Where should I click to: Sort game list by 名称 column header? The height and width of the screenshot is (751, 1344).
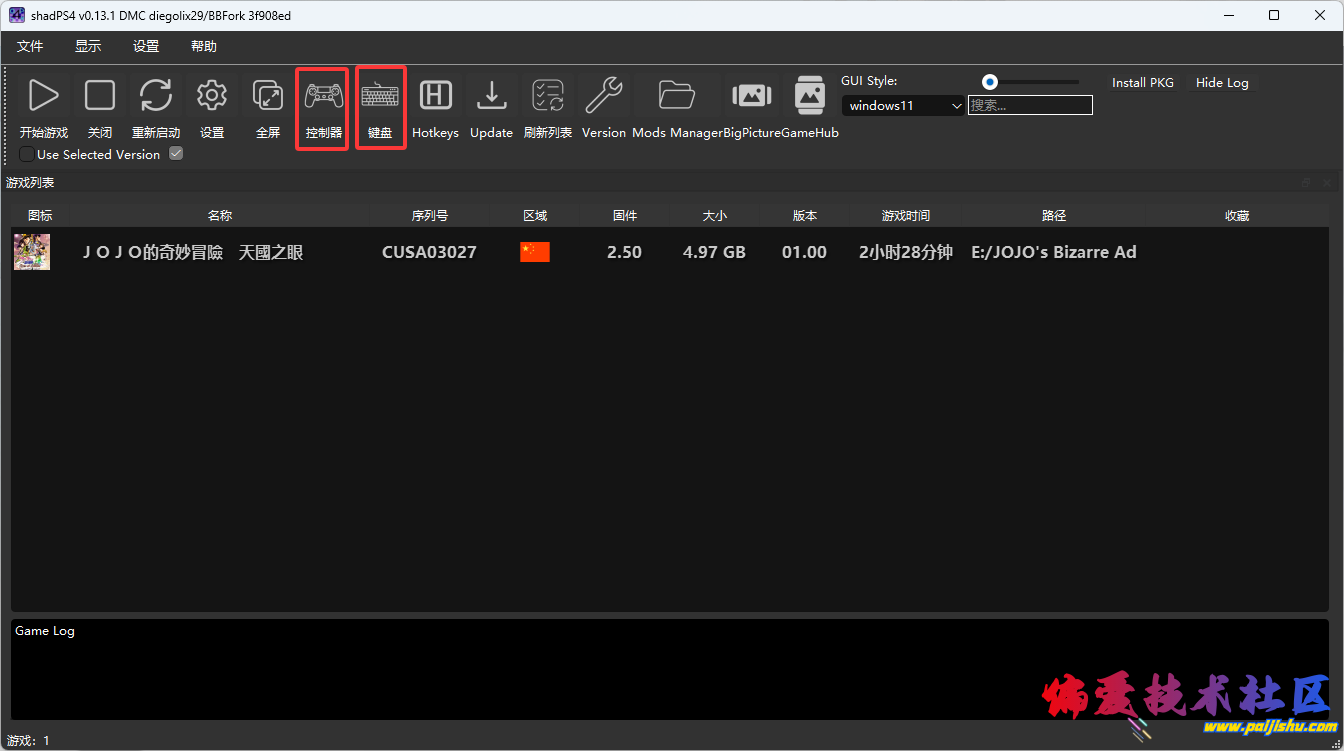coord(220,216)
